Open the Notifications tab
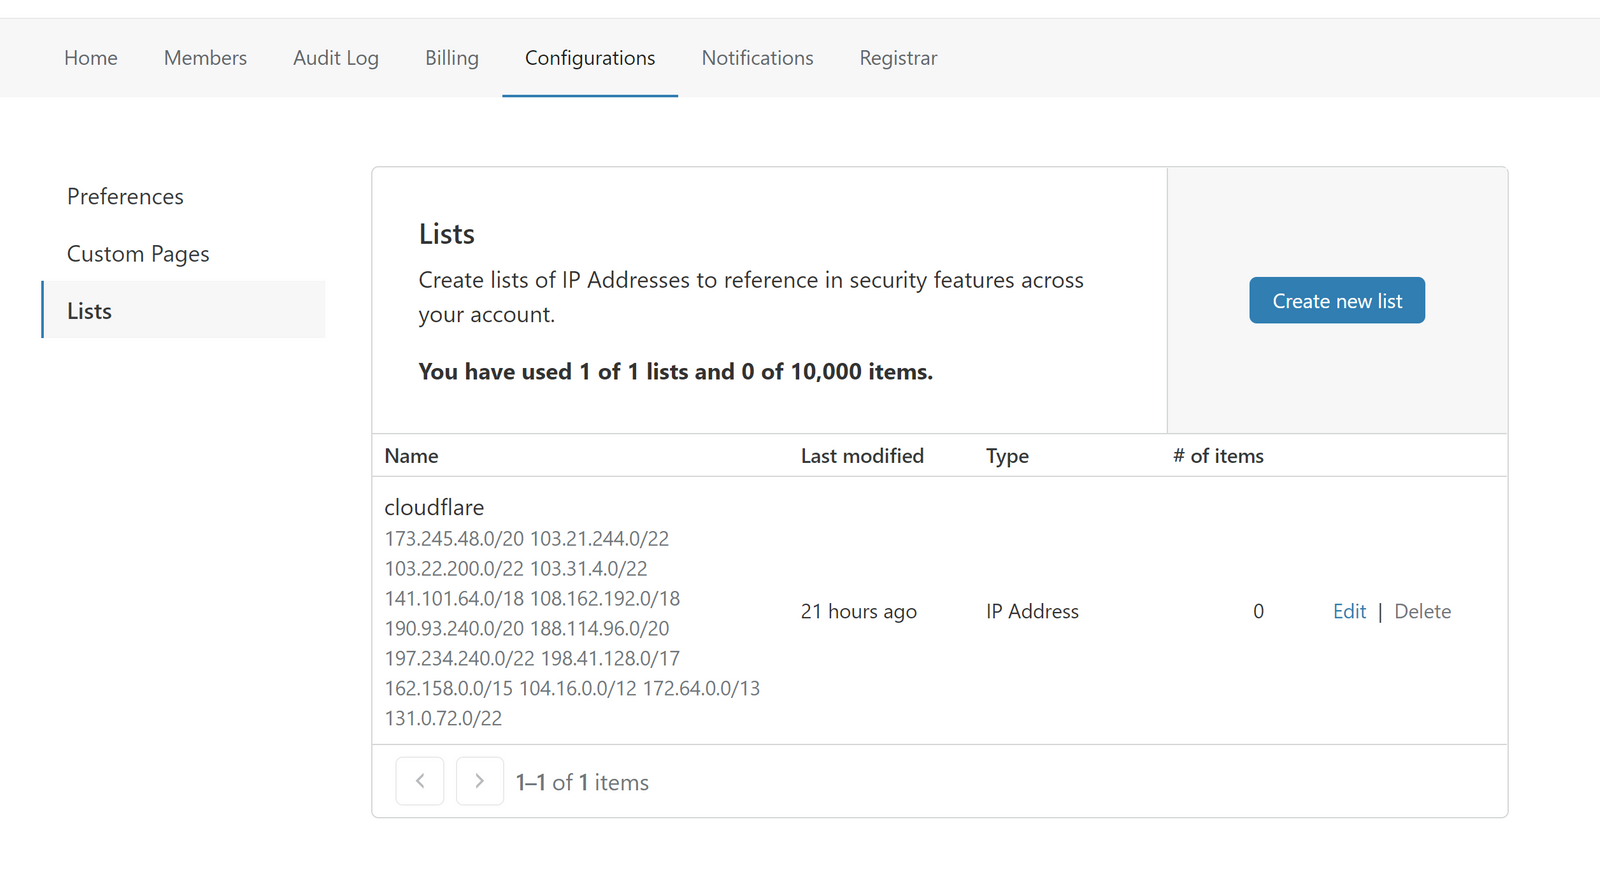The width and height of the screenshot is (1600, 878). (757, 58)
